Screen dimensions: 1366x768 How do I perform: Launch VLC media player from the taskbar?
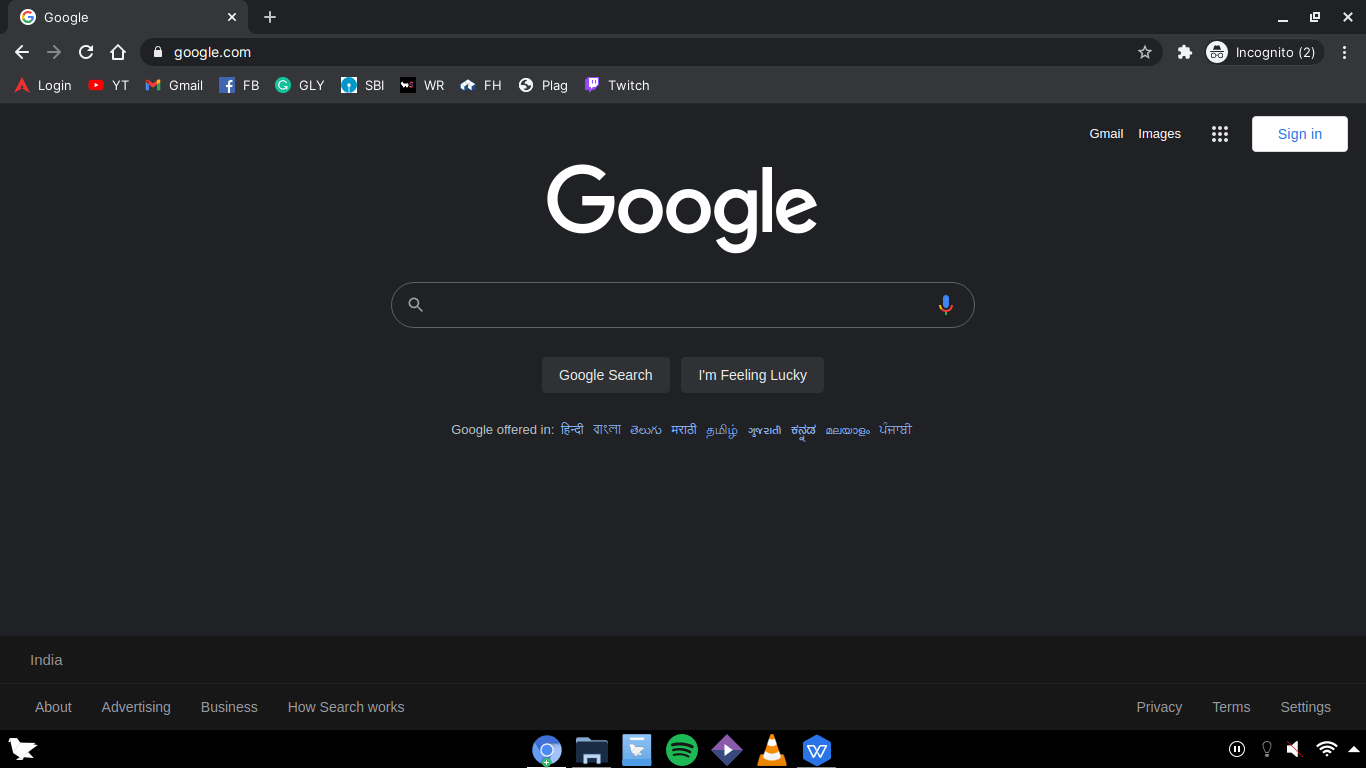click(772, 750)
